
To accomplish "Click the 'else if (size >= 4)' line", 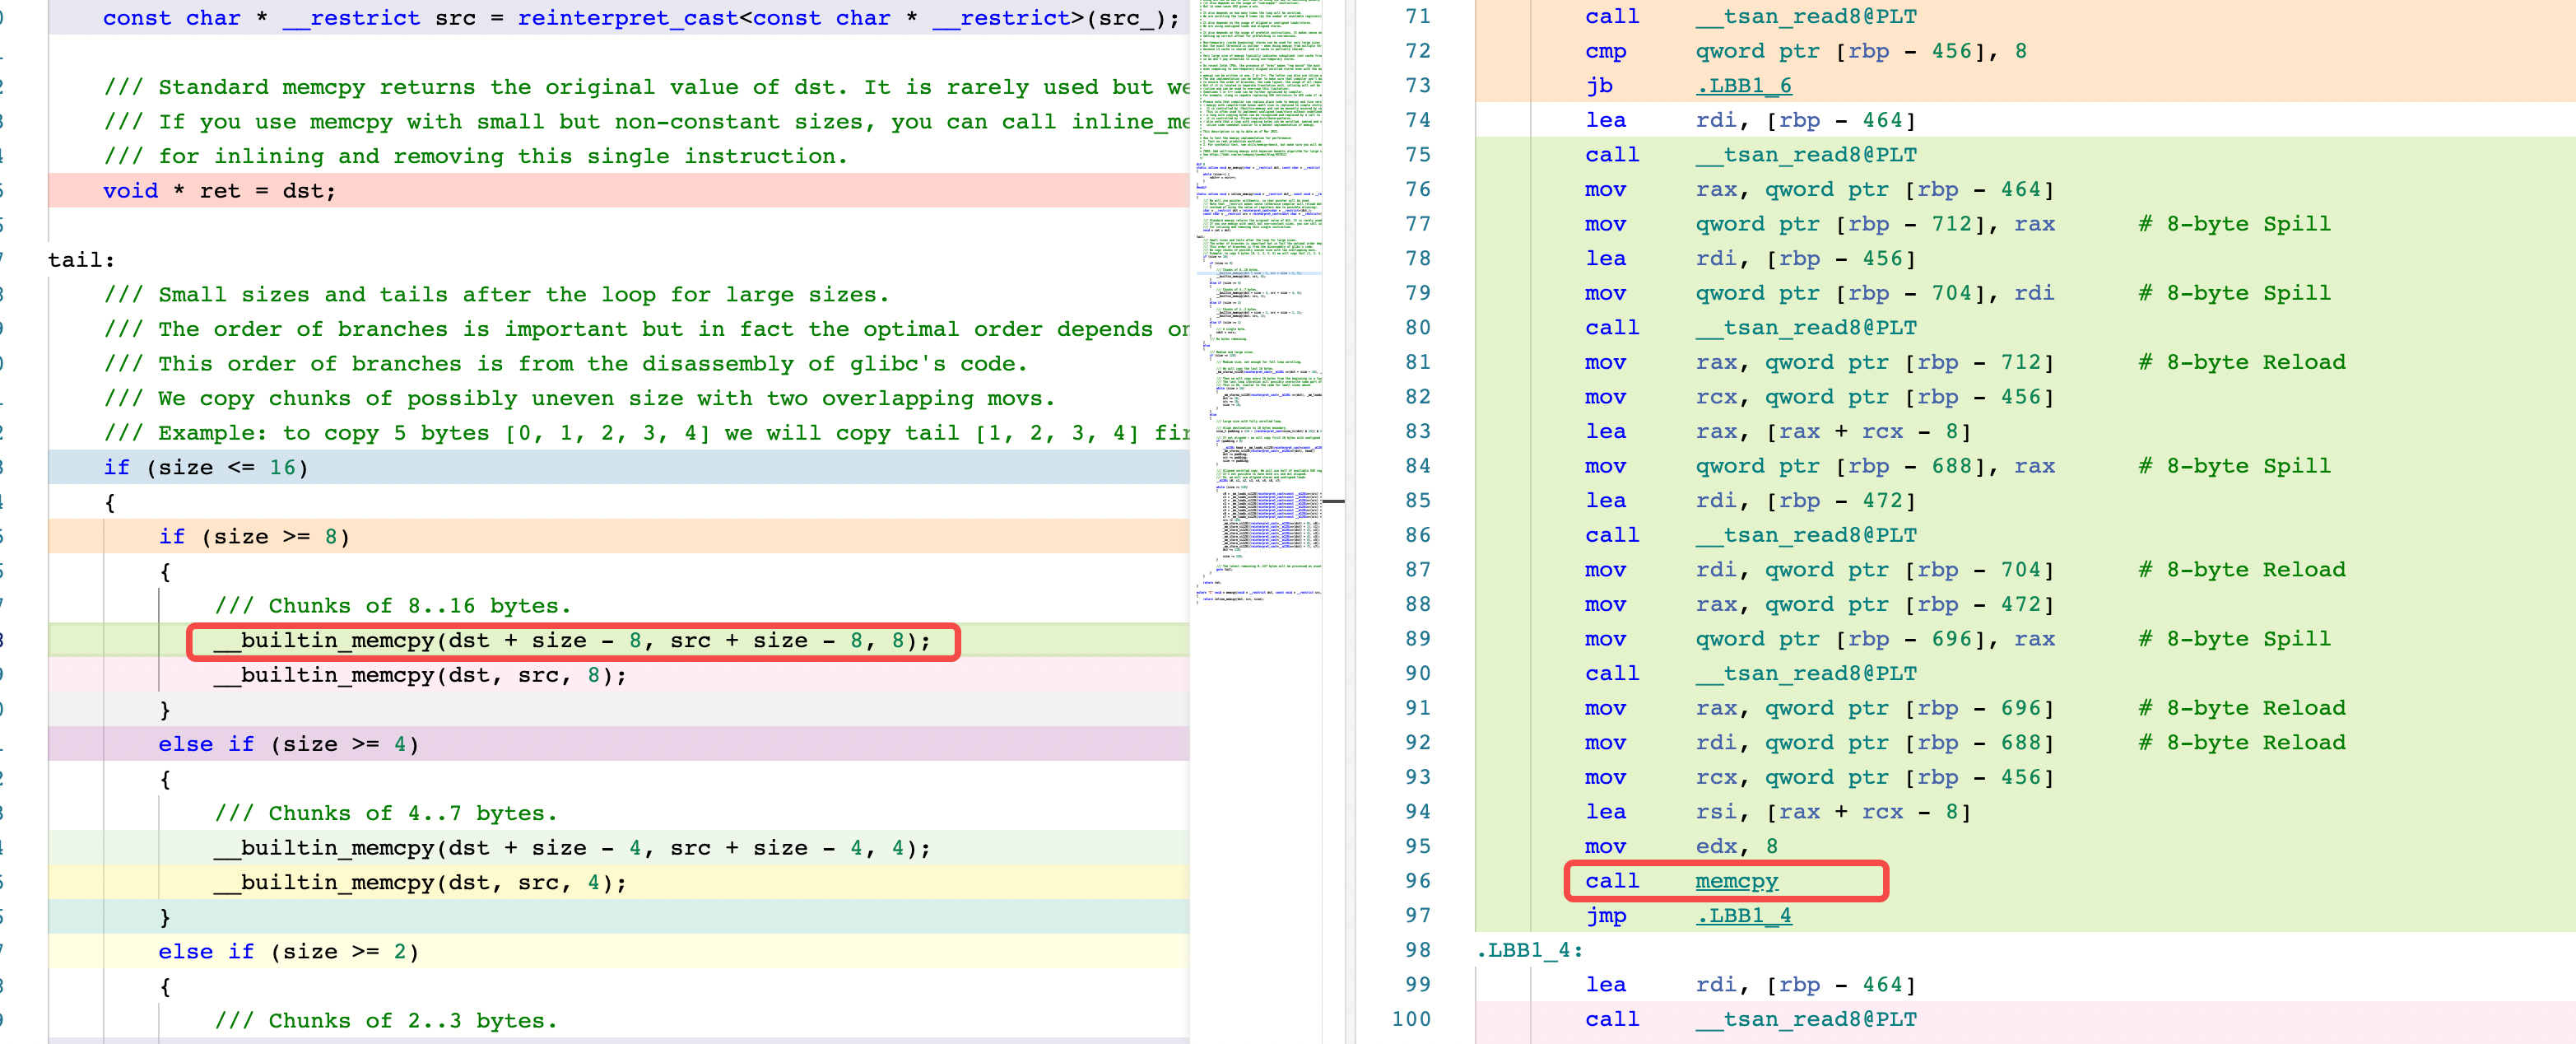I will tap(288, 744).
